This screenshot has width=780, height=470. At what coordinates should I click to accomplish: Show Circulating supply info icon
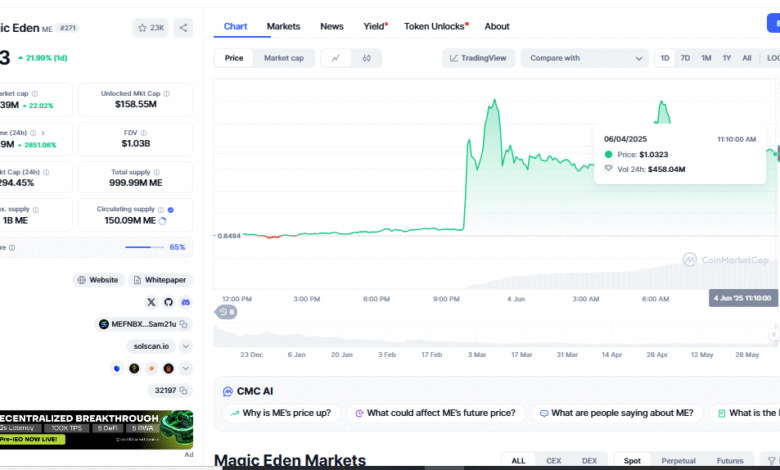[161, 209]
